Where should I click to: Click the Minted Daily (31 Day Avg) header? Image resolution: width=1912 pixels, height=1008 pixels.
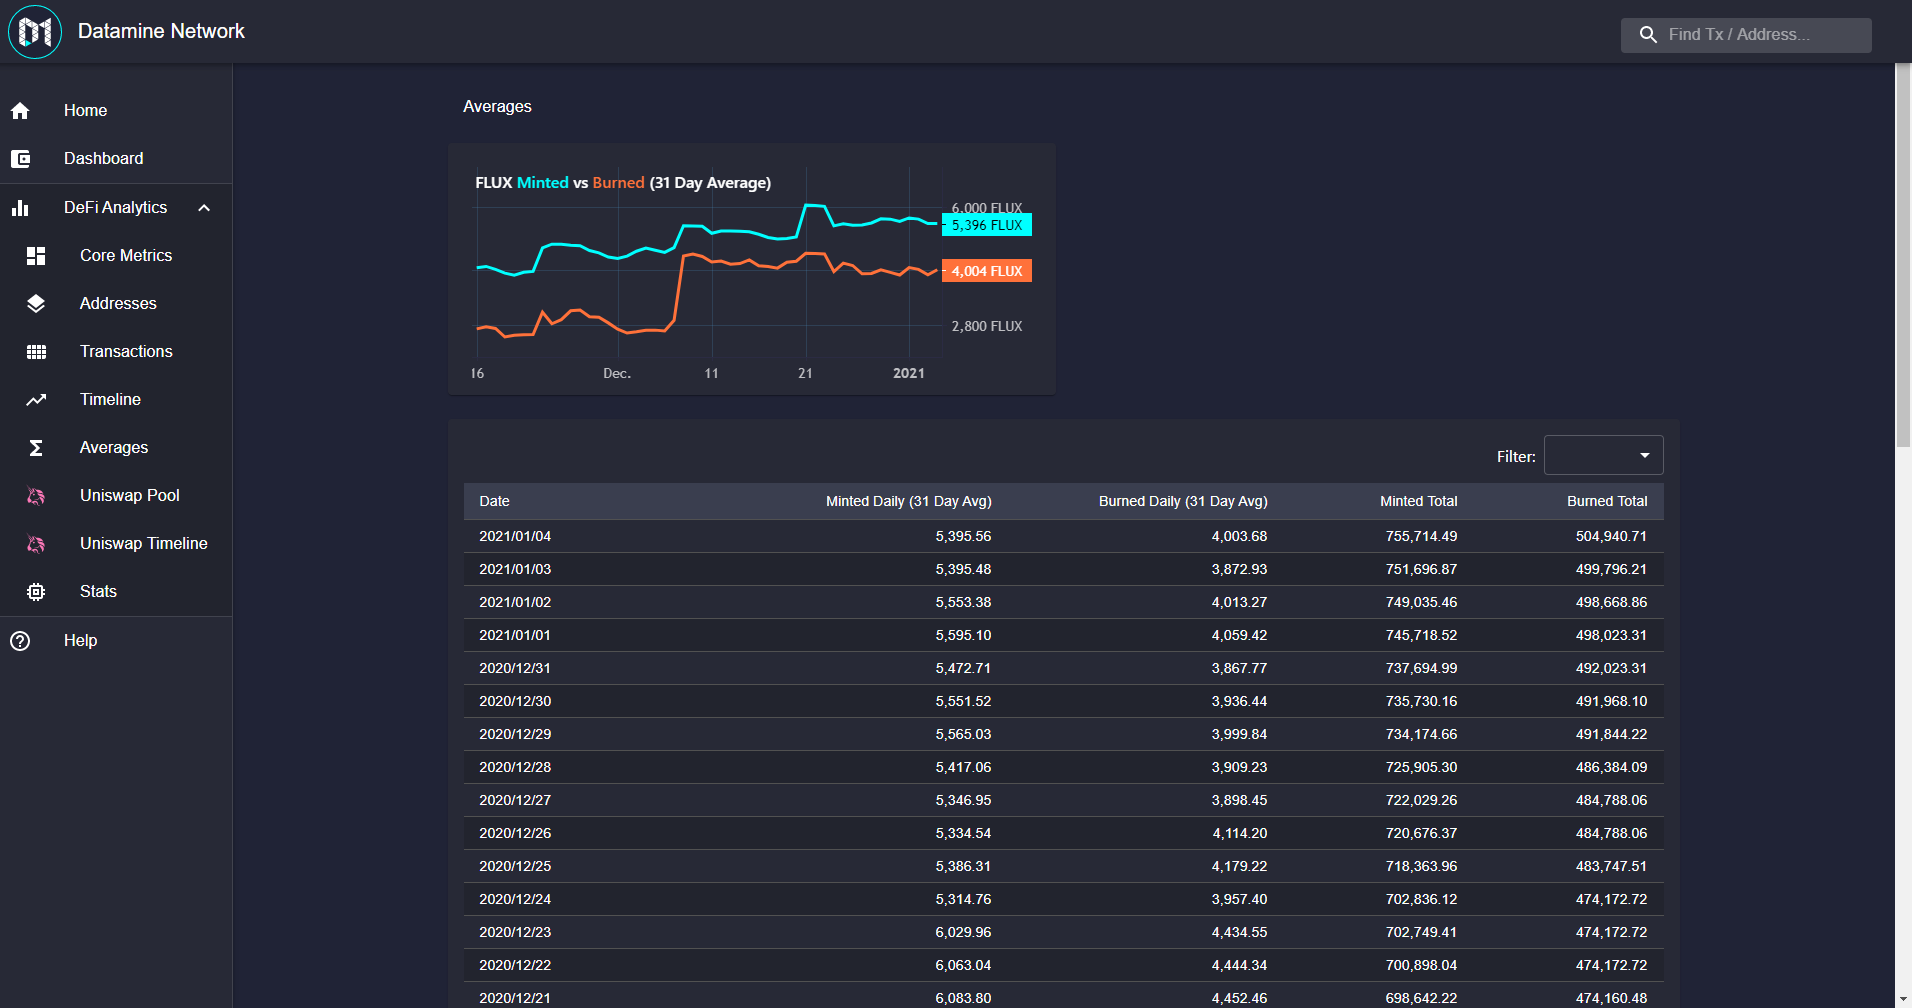[x=908, y=501]
